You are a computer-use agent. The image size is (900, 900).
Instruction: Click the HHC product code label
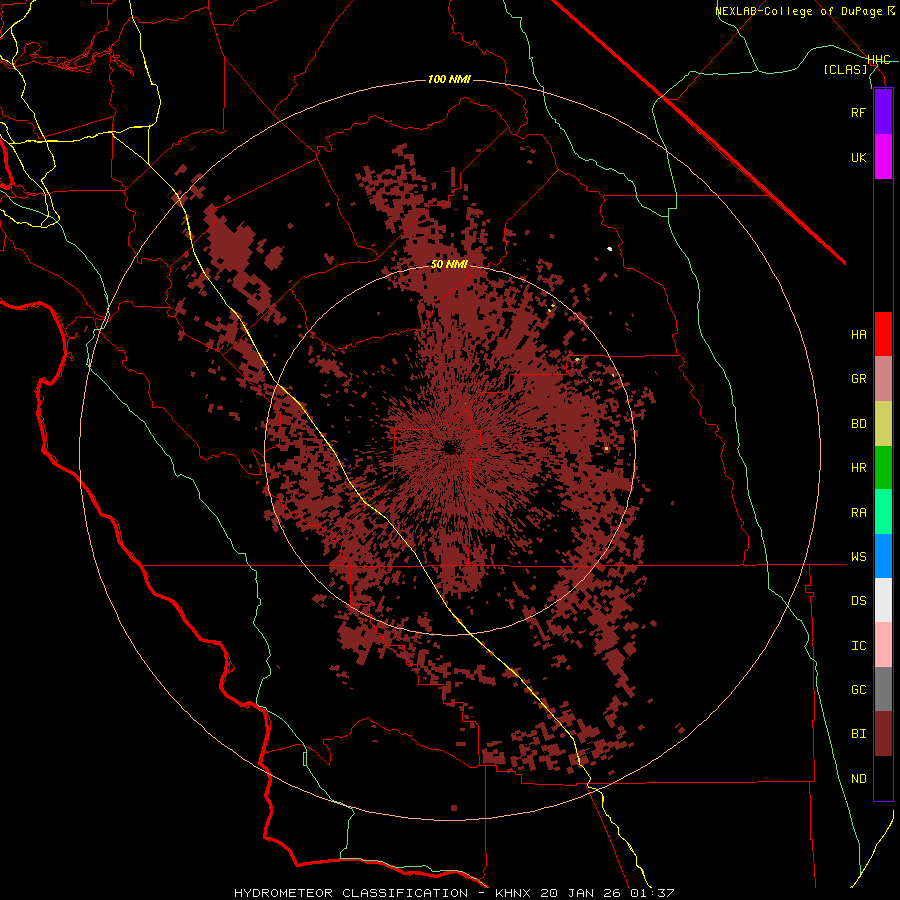[x=879, y=60]
